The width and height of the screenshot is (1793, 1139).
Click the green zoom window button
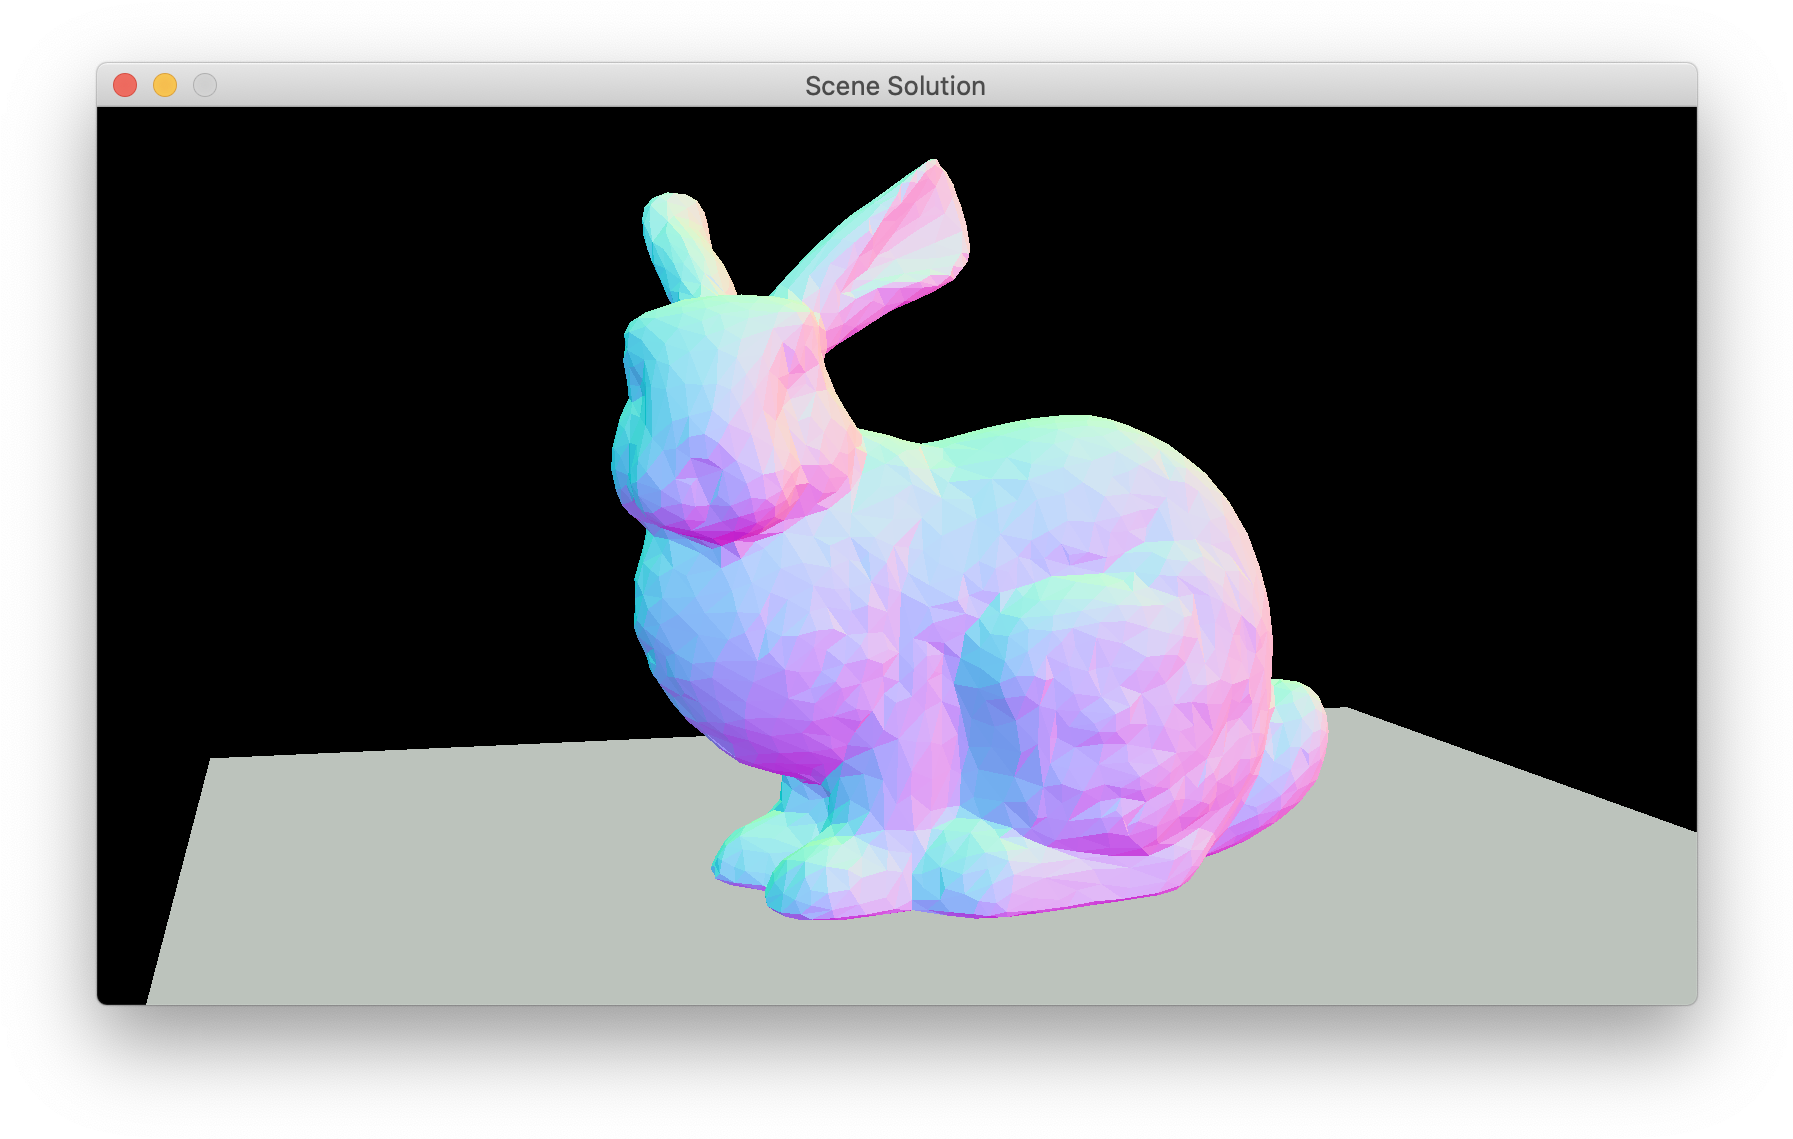205,85
